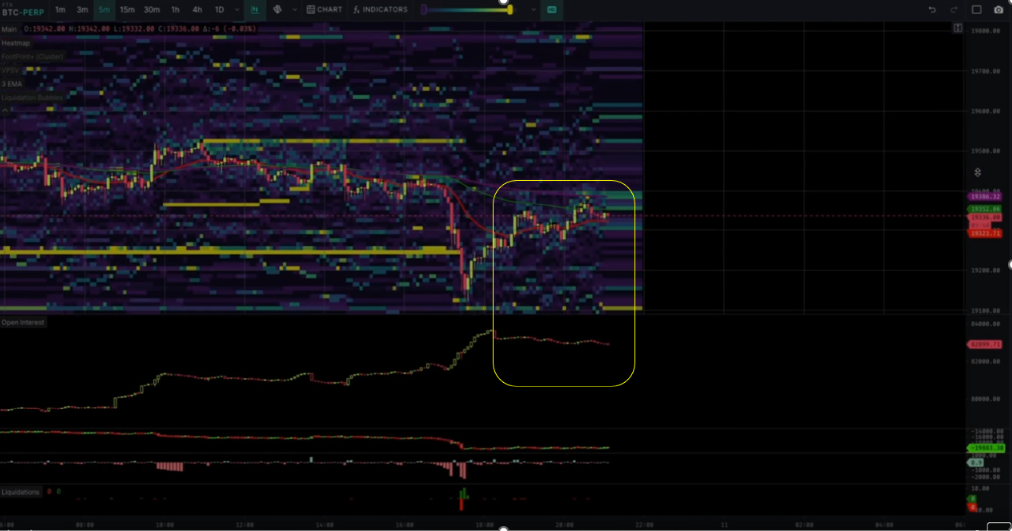Expand the heatmap slider options dropdown
The width and height of the screenshot is (1012, 531).
tap(533, 10)
